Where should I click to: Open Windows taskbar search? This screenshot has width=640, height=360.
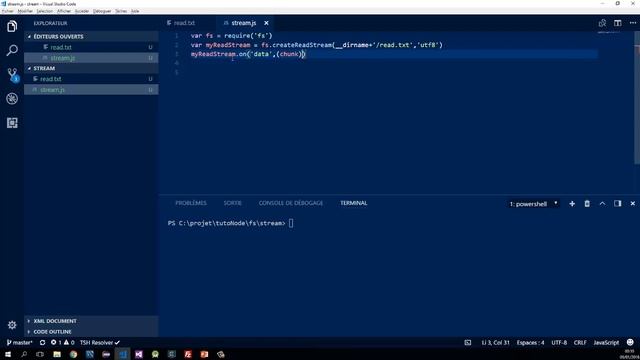24,354
